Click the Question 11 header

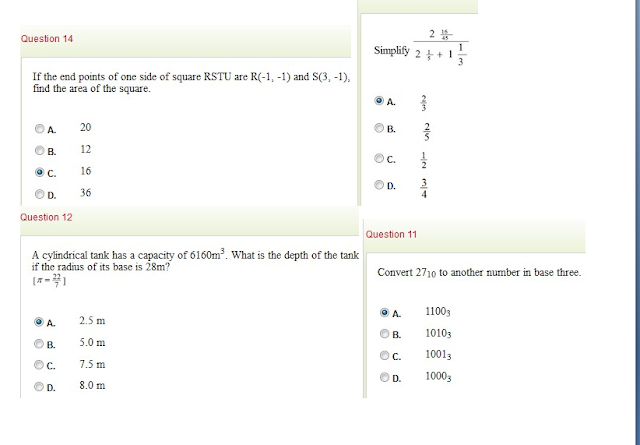[x=391, y=234]
